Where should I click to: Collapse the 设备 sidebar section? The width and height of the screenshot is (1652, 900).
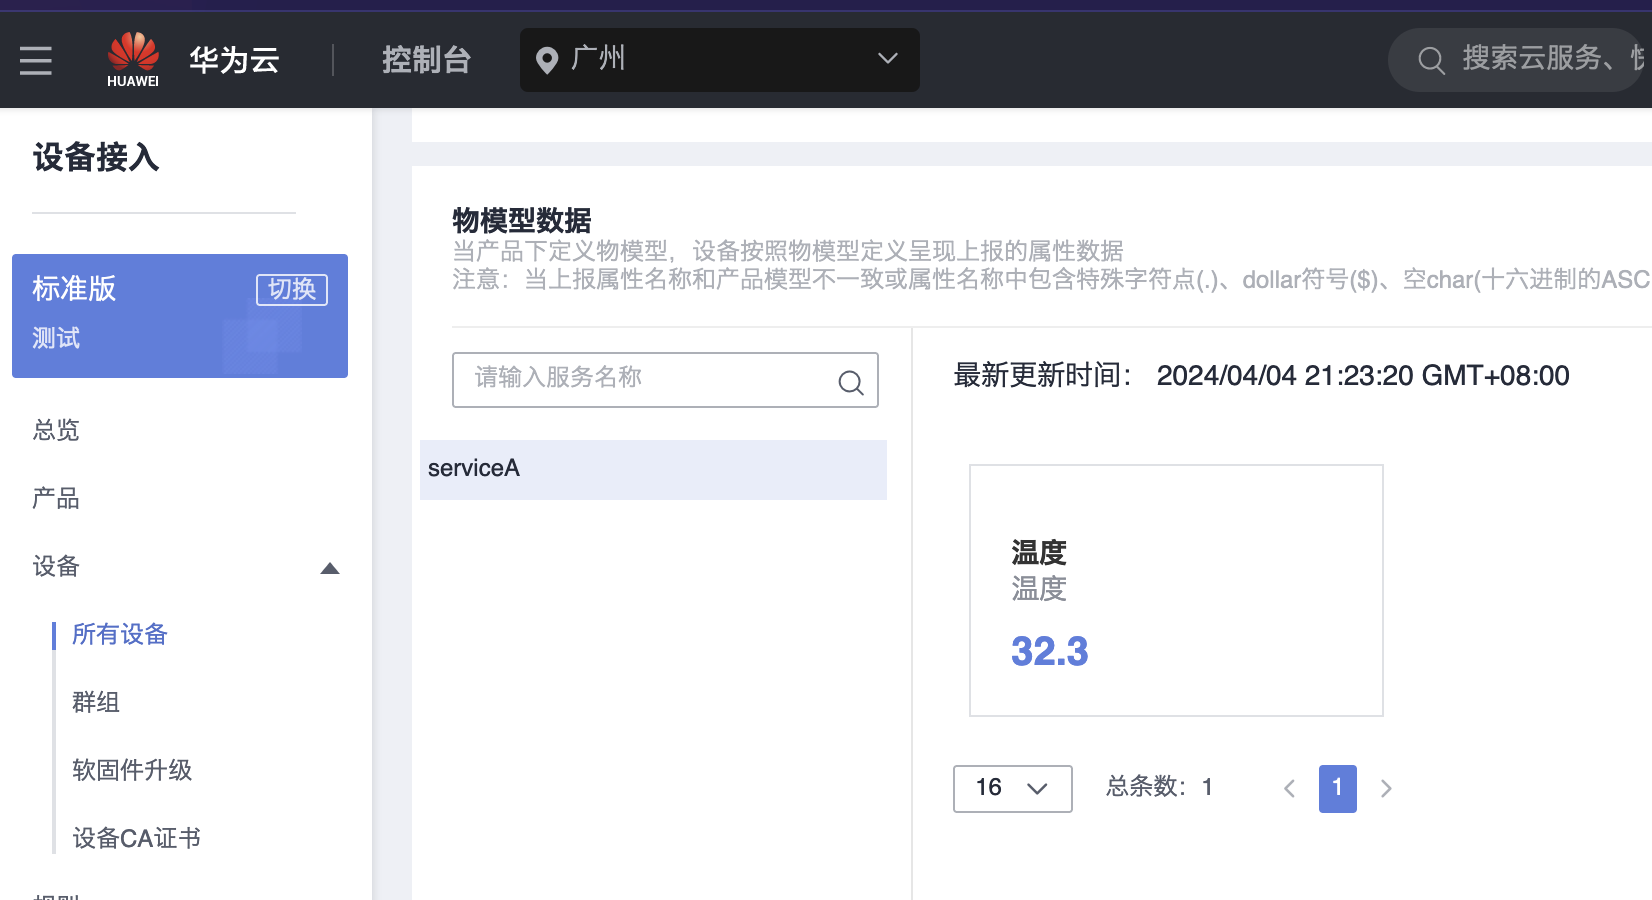pos(330,567)
